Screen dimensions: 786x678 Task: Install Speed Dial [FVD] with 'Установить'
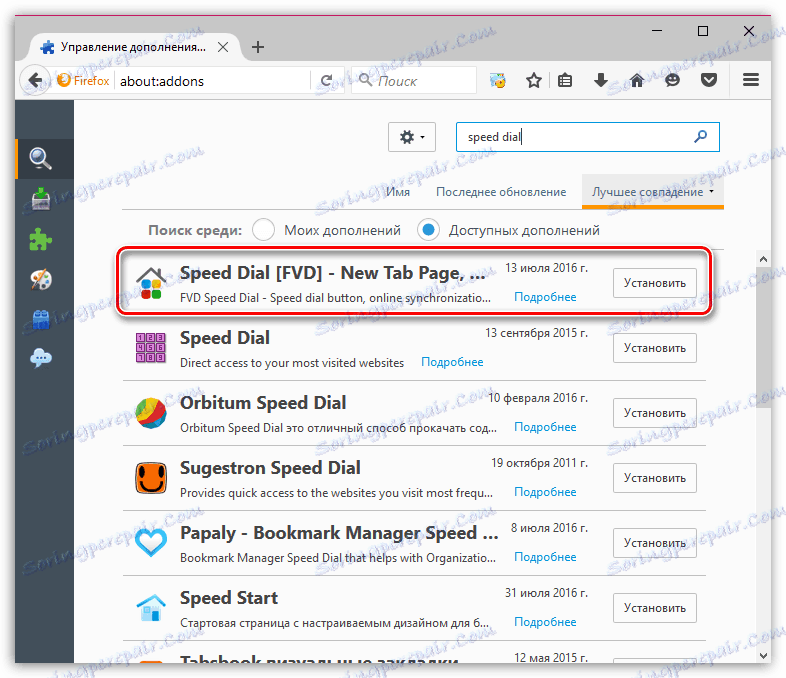coord(655,283)
